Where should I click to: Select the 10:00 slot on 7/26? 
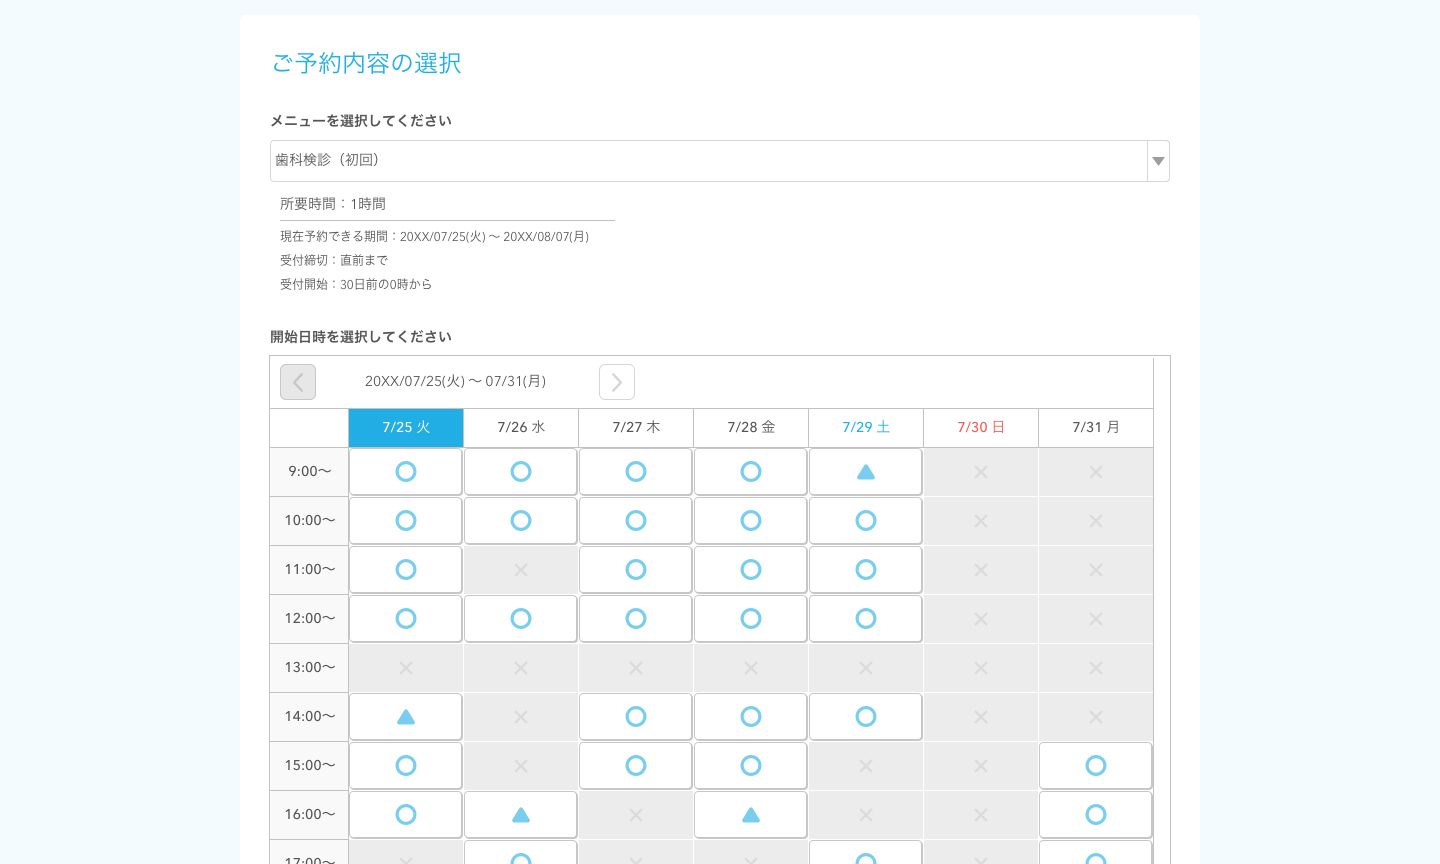(x=521, y=521)
